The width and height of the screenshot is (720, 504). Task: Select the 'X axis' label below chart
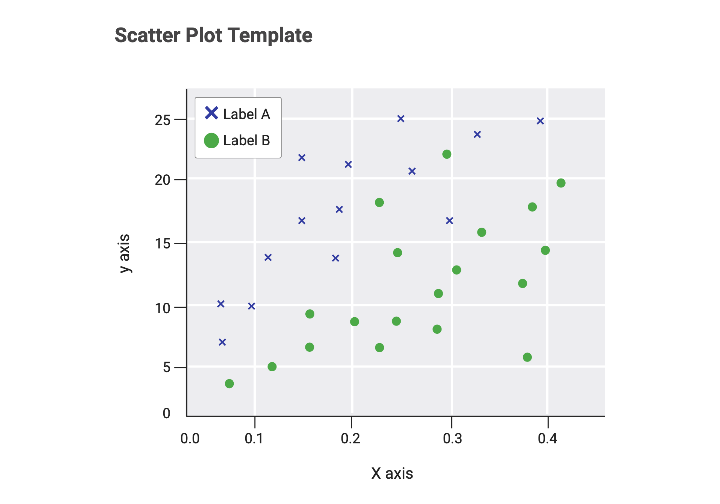[x=392, y=473]
